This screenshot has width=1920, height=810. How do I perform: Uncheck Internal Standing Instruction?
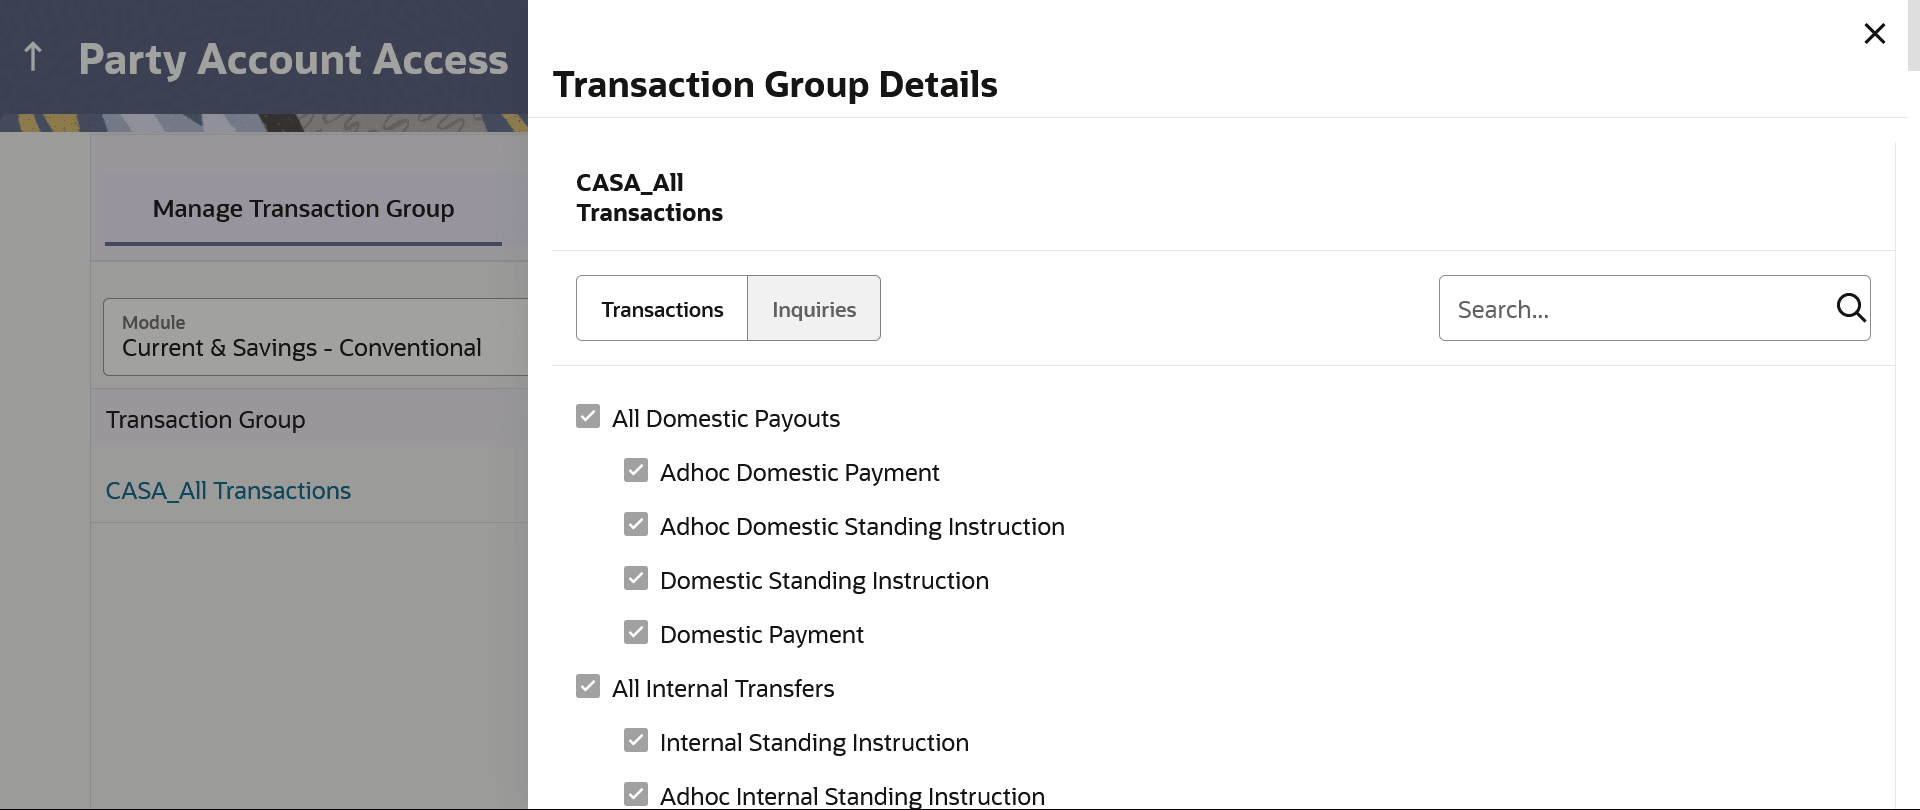click(636, 741)
